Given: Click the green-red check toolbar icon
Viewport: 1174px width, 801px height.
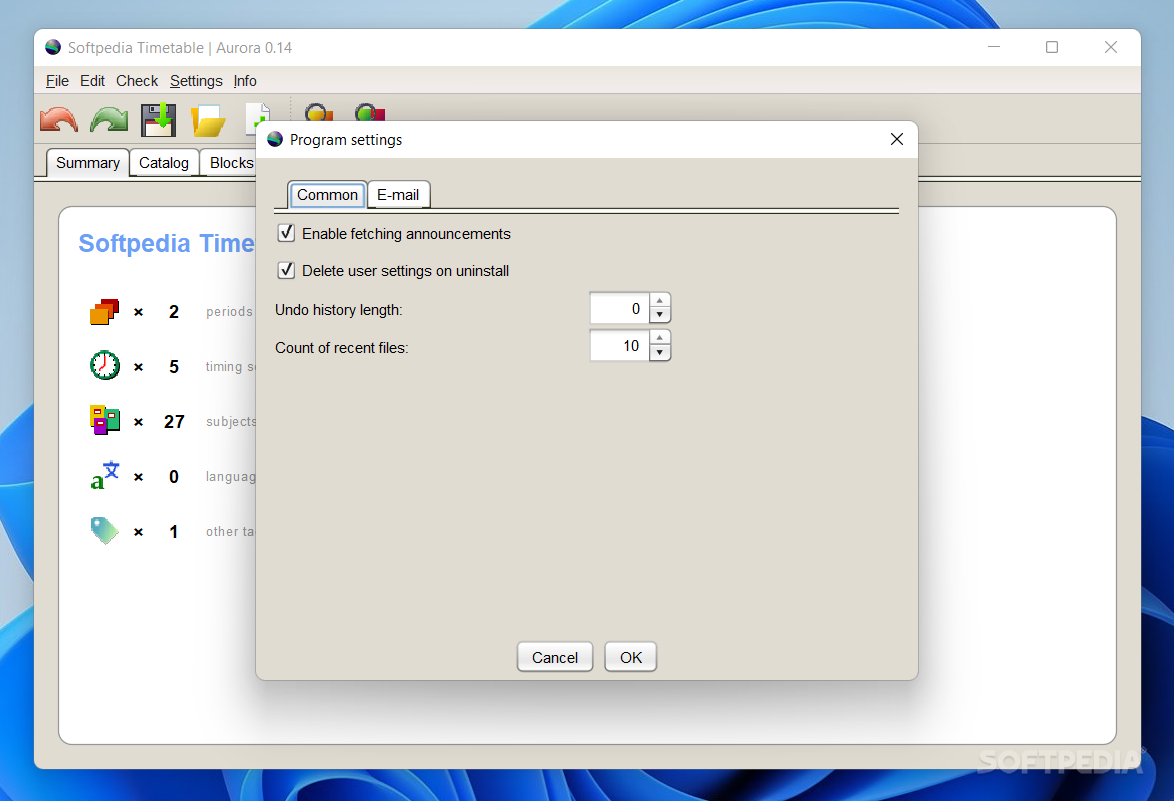Looking at the screenshot, I should pyautogui.click(x=370, y=112).
